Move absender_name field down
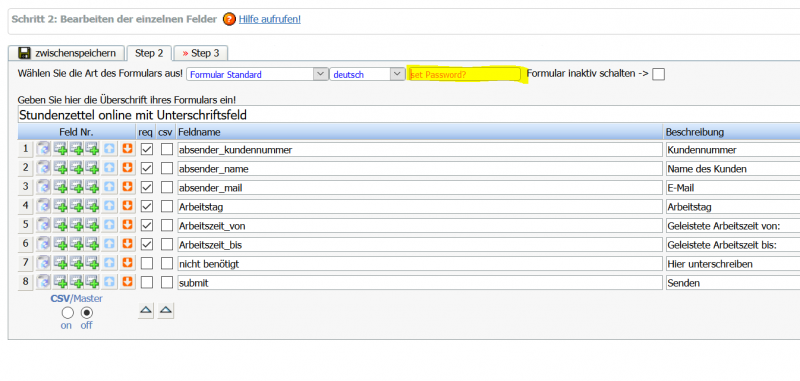Image resolution: width=800 pixels, height=381 pixels. (128, 168)
